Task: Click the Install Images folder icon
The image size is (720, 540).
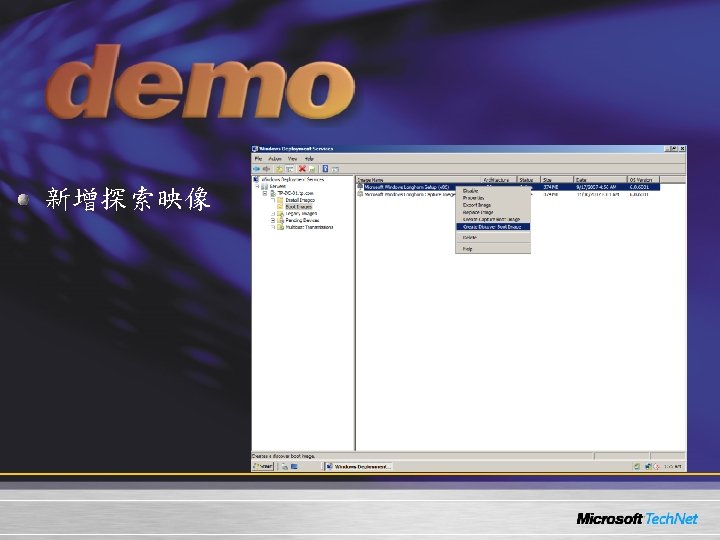Action: click(x=280, y=200)
